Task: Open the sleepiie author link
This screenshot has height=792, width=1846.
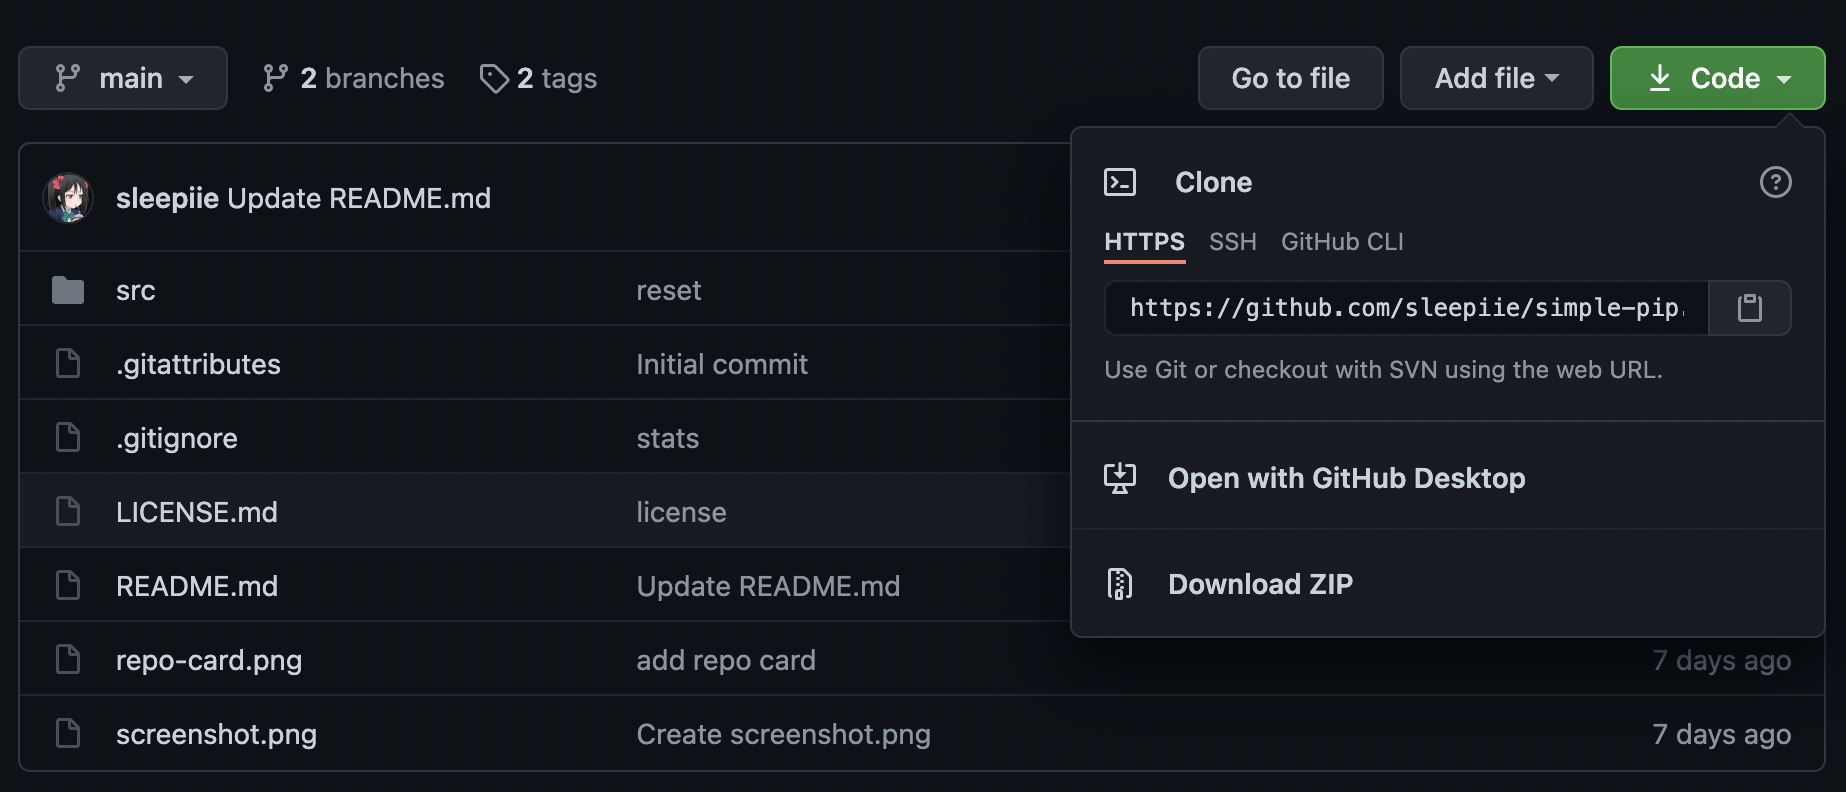Action: click(x=167, y=198)
